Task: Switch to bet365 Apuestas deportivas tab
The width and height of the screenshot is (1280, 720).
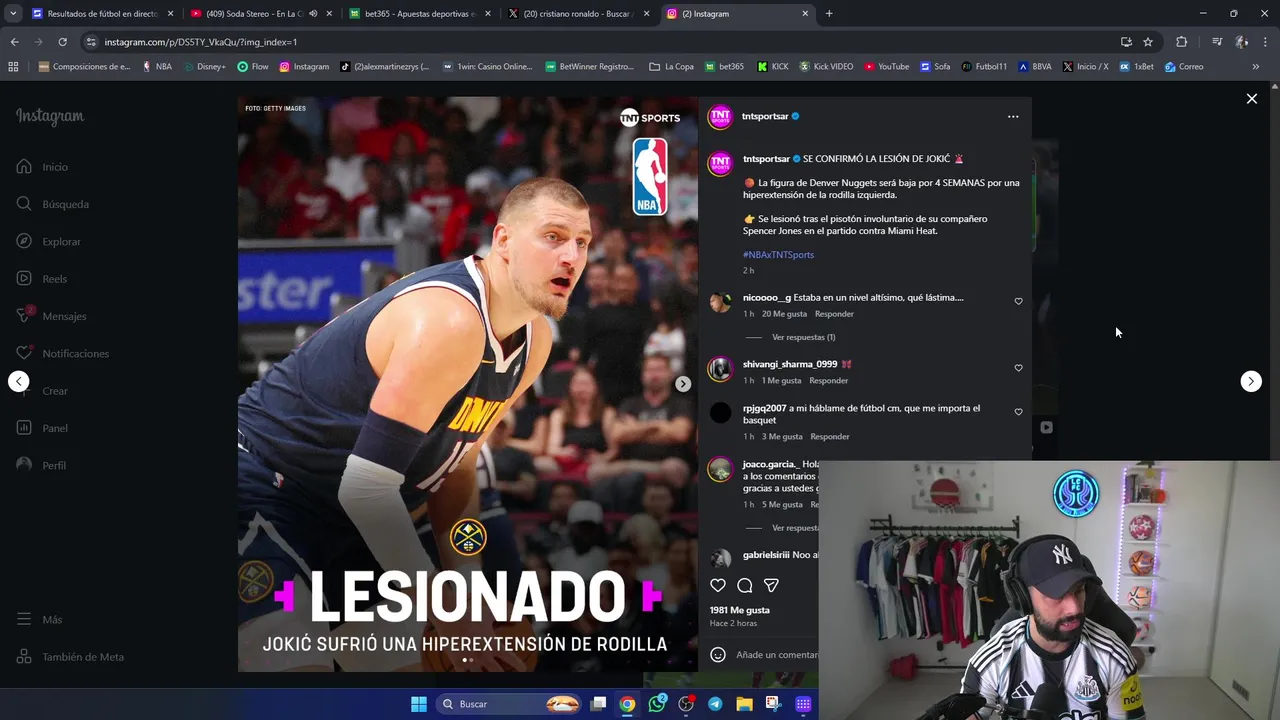Action: coord(420,14)
